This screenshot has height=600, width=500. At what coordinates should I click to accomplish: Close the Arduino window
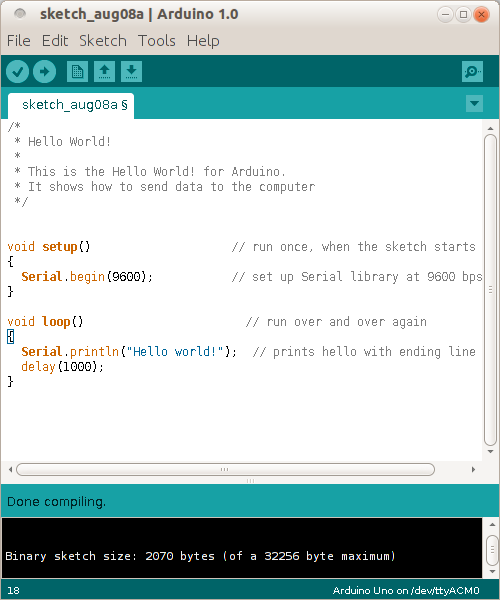481,15
